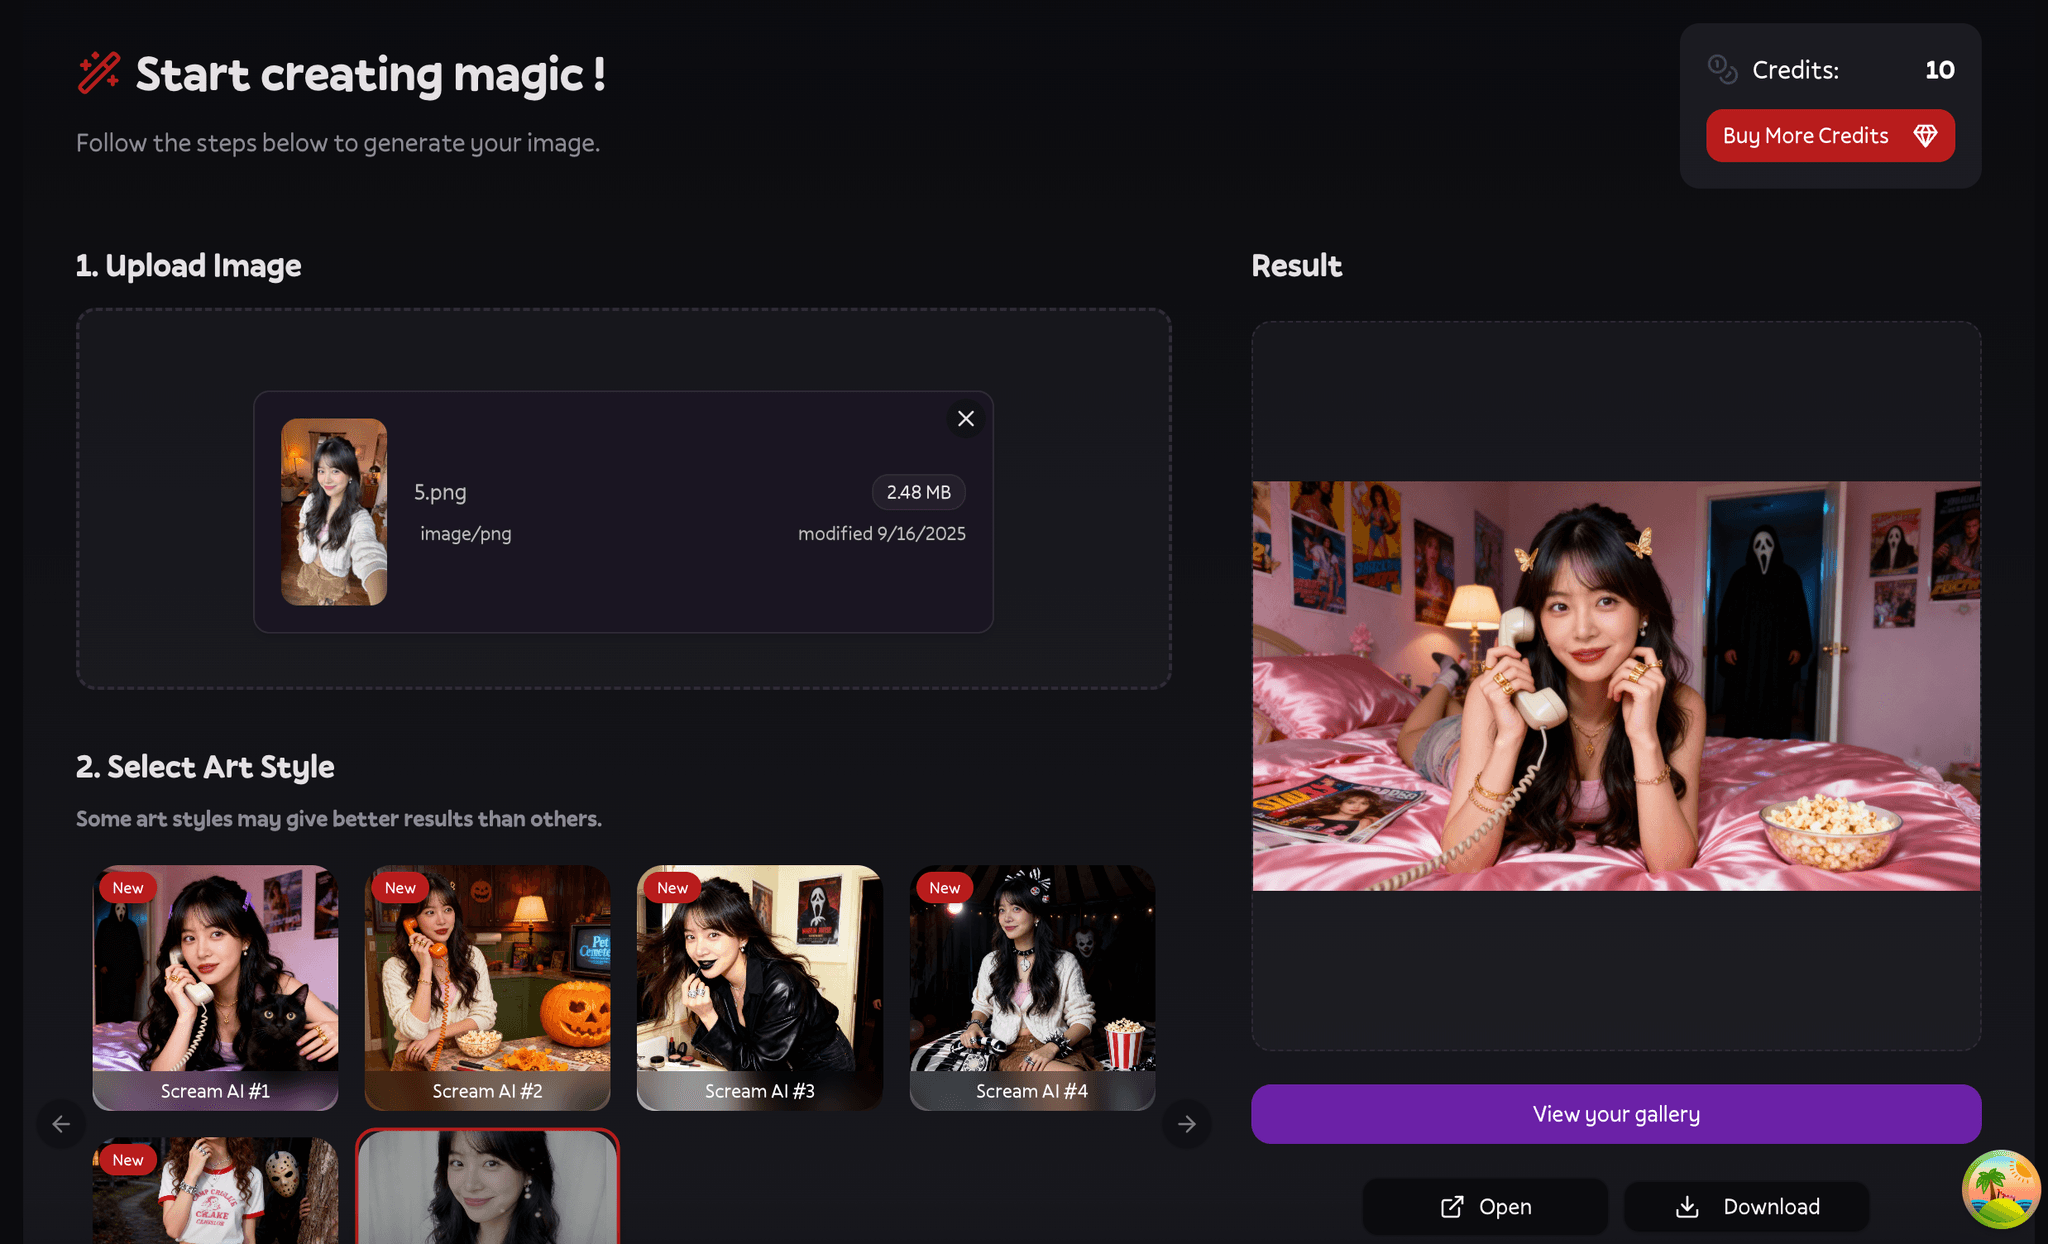Viewport: 2048px width, 1244px height.
Task: Click the red-outlined selected art style
Action: click(x=487, y=1190)
